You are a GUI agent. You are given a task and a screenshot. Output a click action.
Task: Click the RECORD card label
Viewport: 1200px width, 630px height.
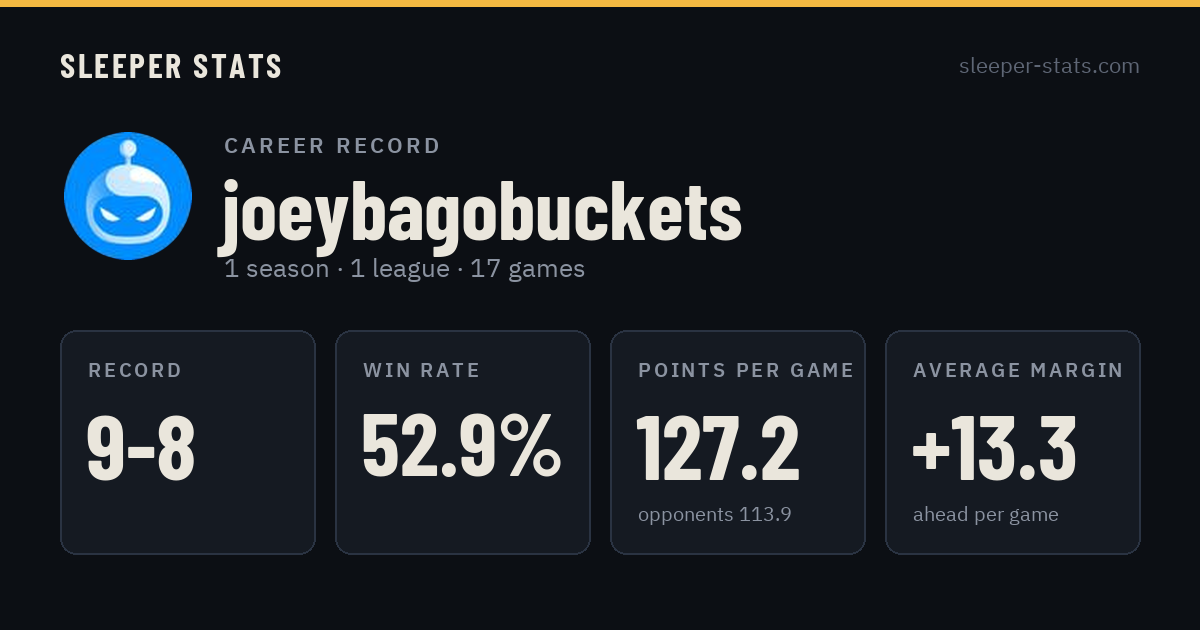point(135,370)
